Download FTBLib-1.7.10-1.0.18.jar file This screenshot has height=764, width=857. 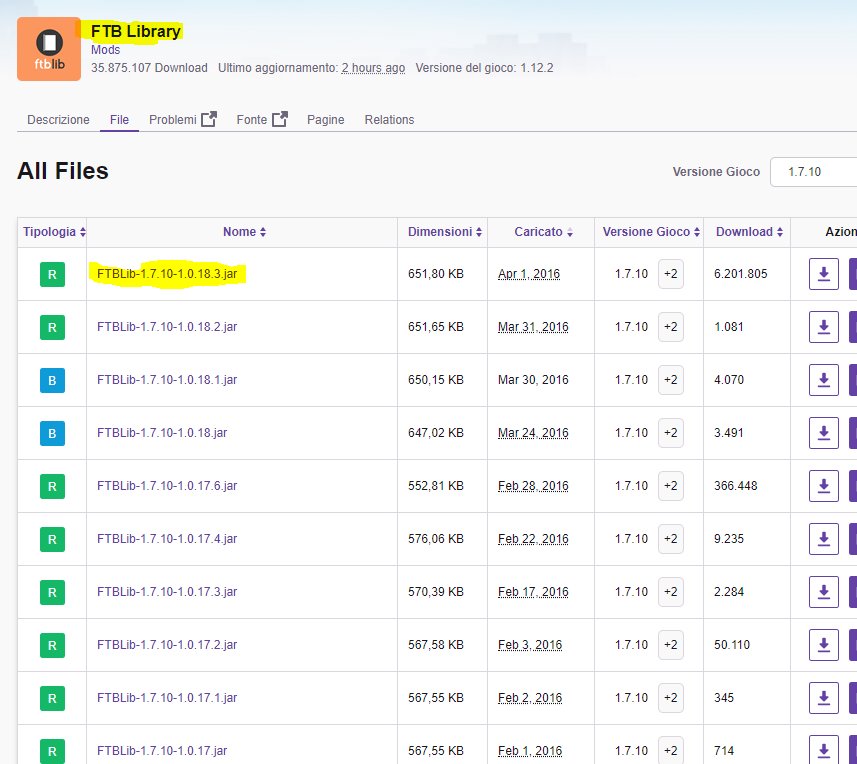pos(824,433)
